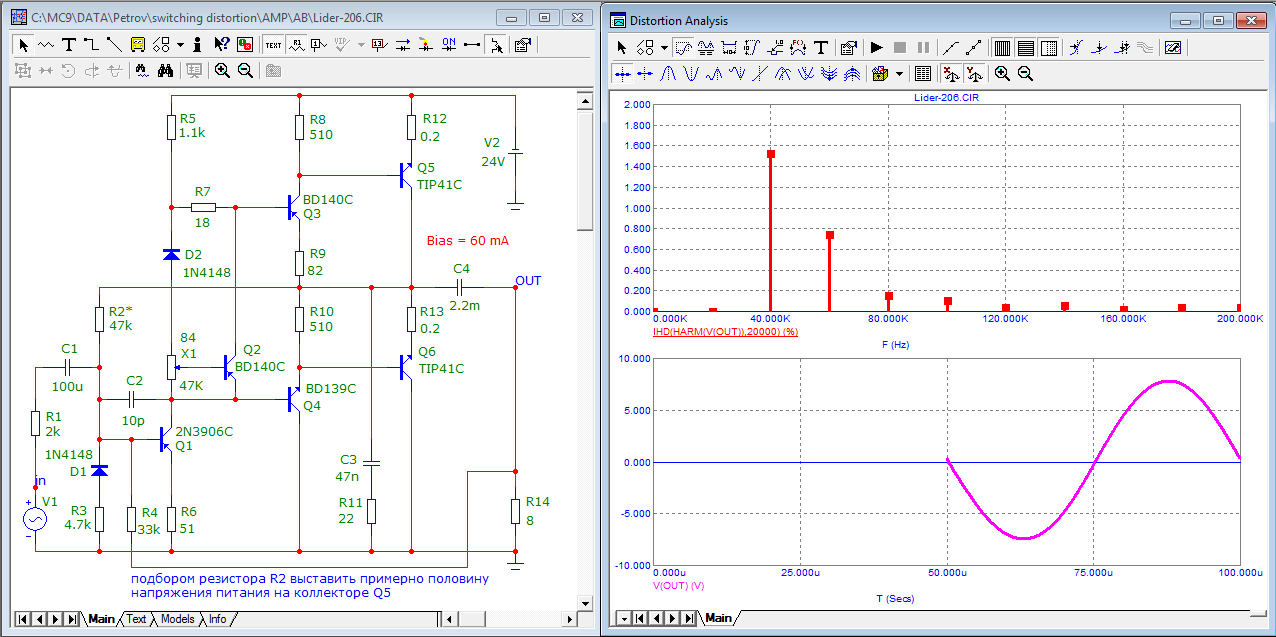Click the Peak cursor function icon
This screenshot has height=637, width=1276.
669,73
